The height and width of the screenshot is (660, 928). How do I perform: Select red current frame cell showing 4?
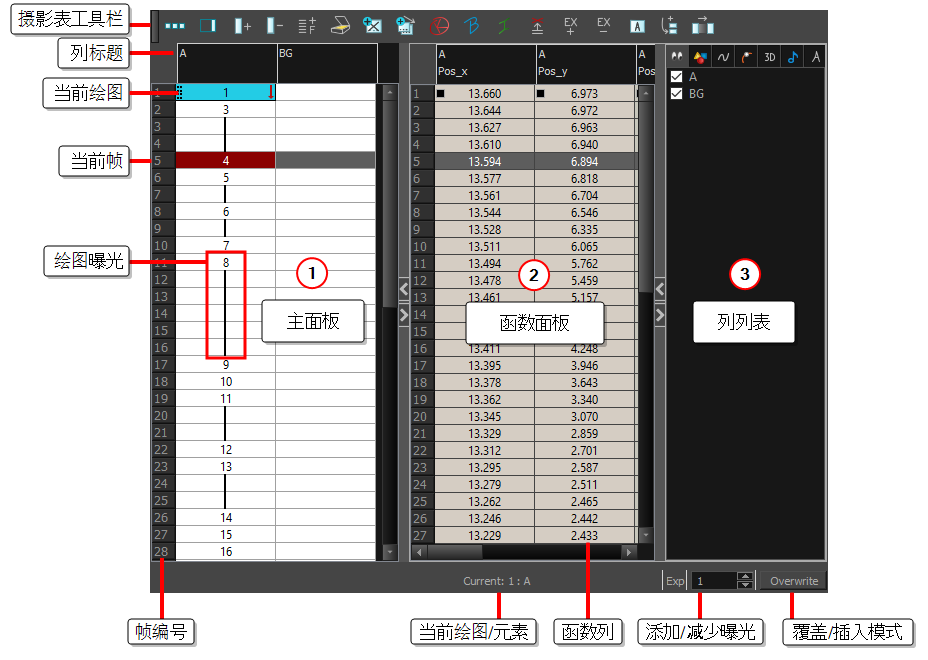pyautogui.click(x=225, y=160)
